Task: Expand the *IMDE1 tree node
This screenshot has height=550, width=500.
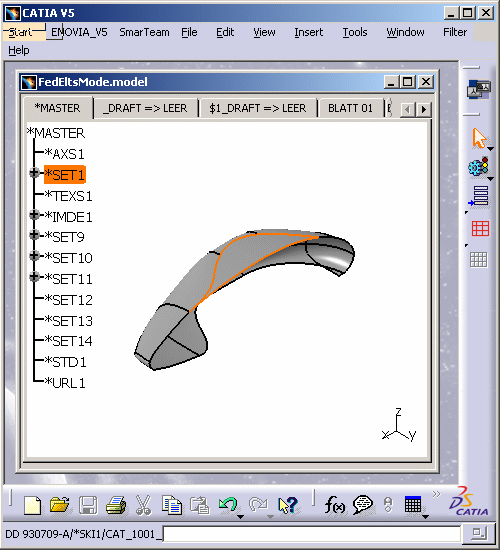Action: pos(34,214)
